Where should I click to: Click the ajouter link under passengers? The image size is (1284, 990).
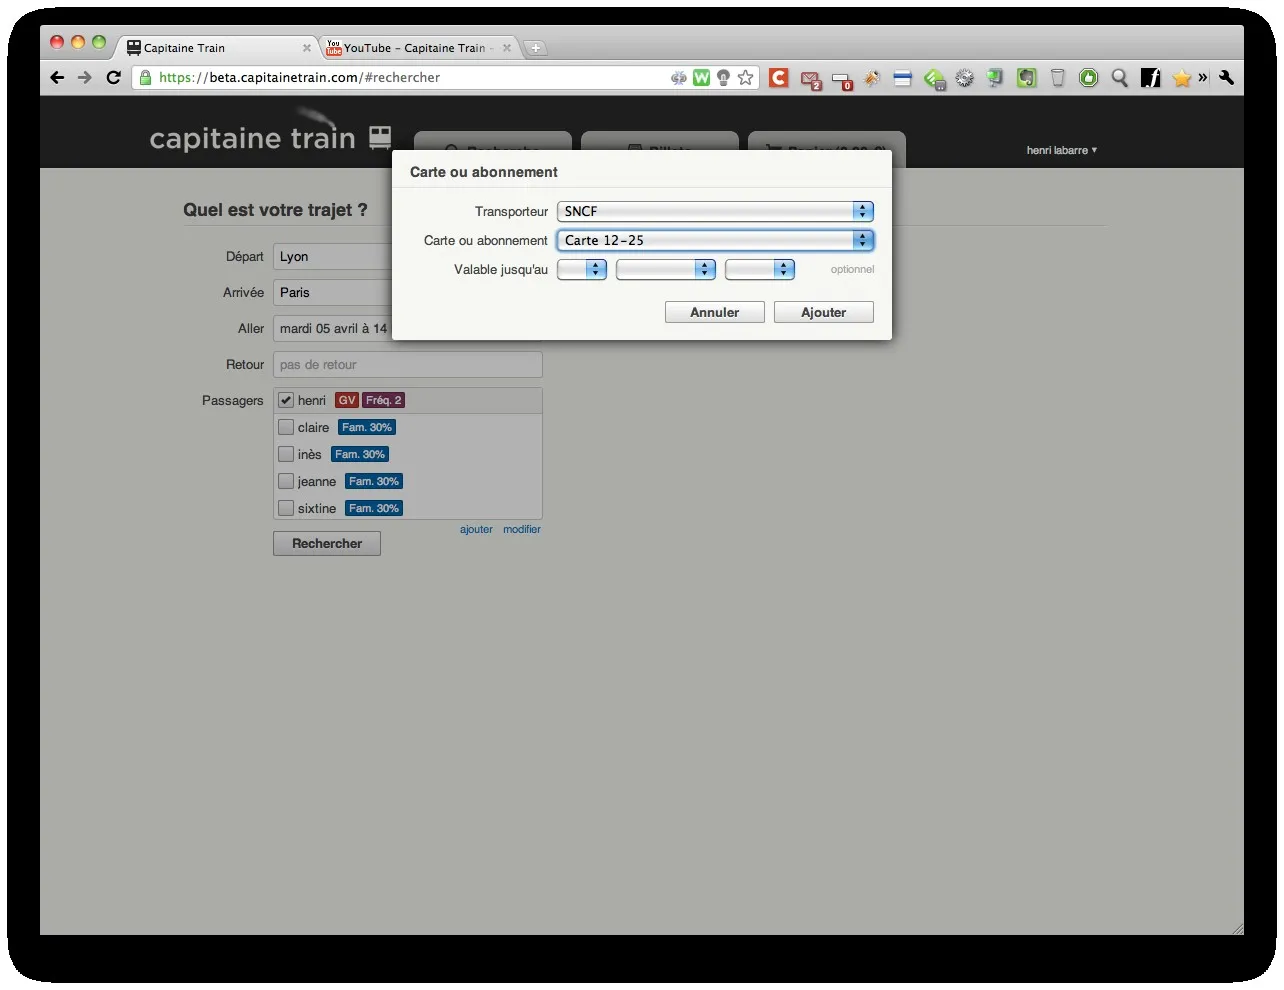476,529
